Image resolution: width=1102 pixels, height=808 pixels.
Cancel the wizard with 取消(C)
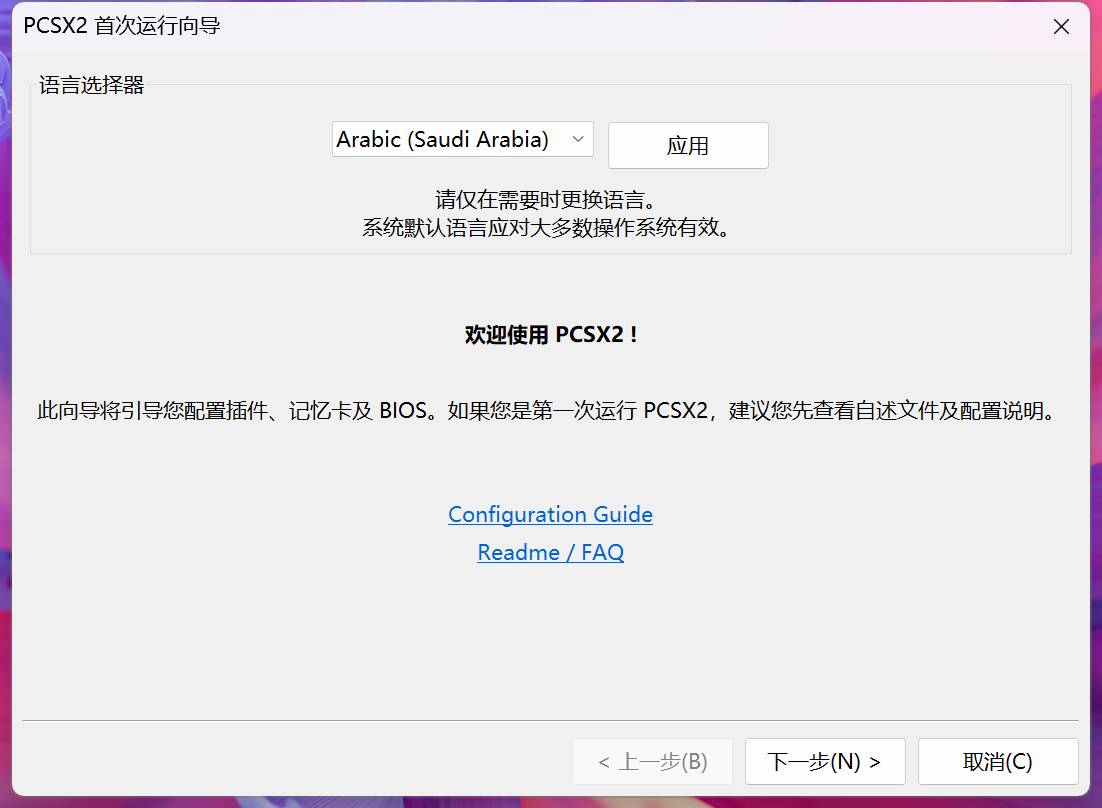(998, 761)
